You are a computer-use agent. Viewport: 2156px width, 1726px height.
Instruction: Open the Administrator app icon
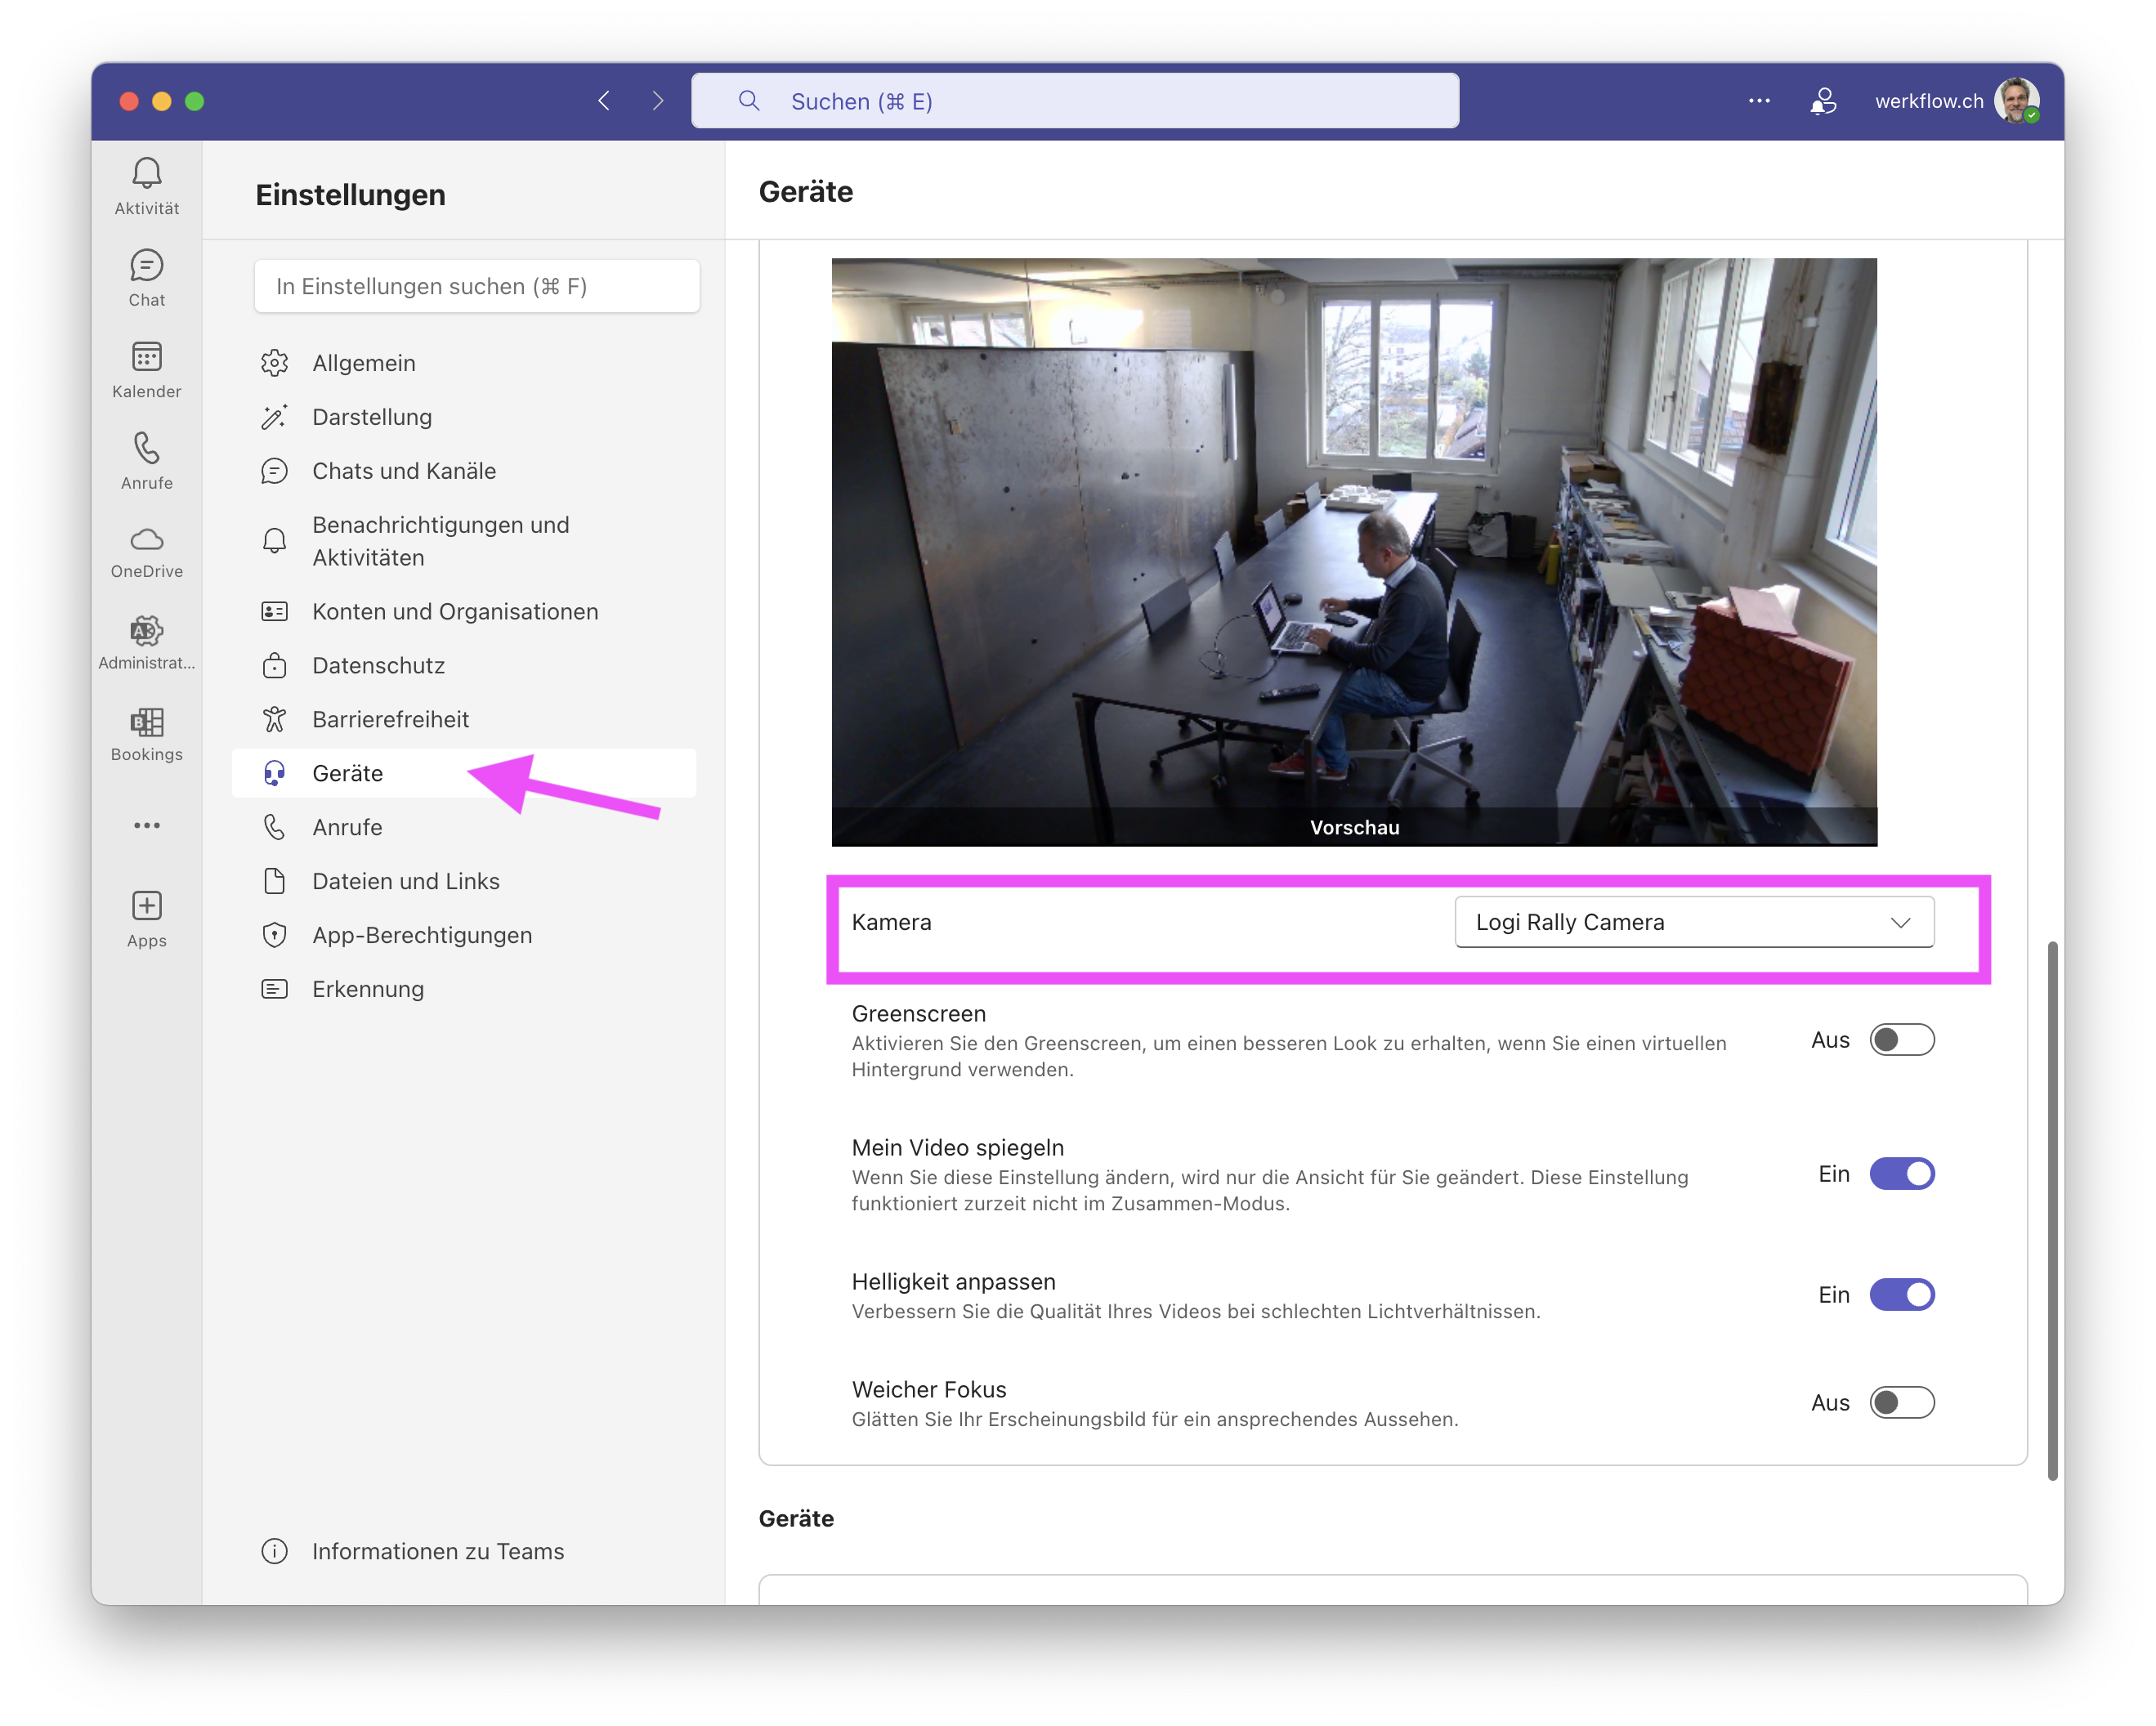point(146,632)
